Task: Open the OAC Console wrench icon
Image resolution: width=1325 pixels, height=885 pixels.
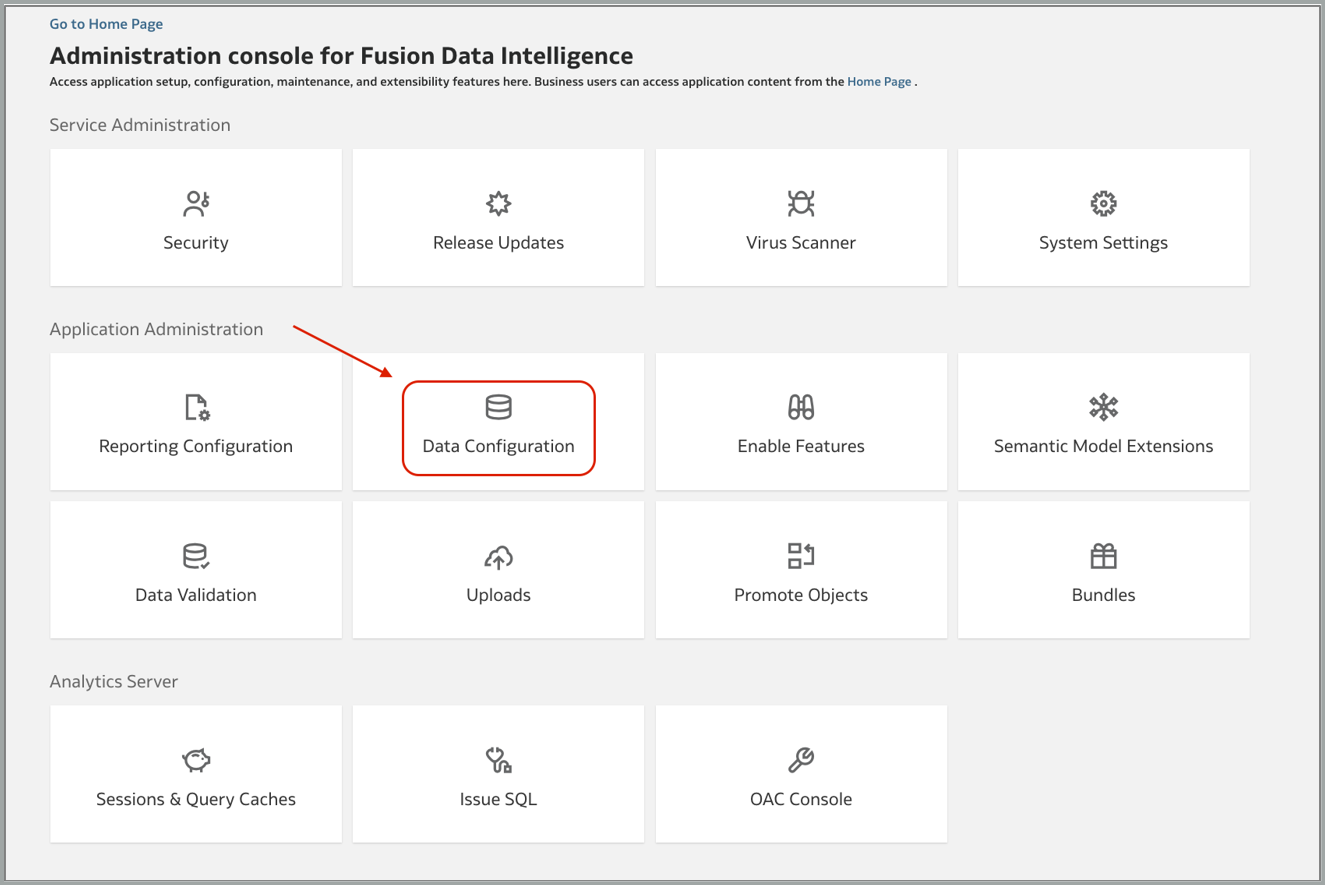Action: [x=800, y=760]
